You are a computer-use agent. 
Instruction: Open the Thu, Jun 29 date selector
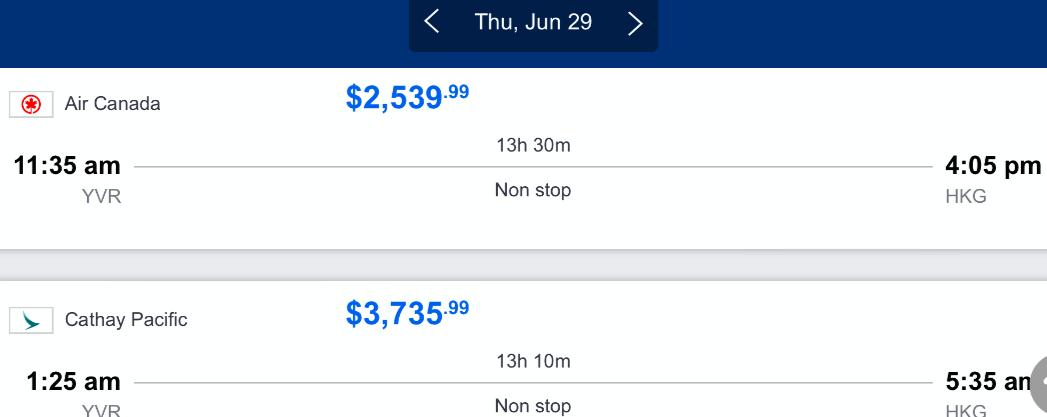pos(533,22)
